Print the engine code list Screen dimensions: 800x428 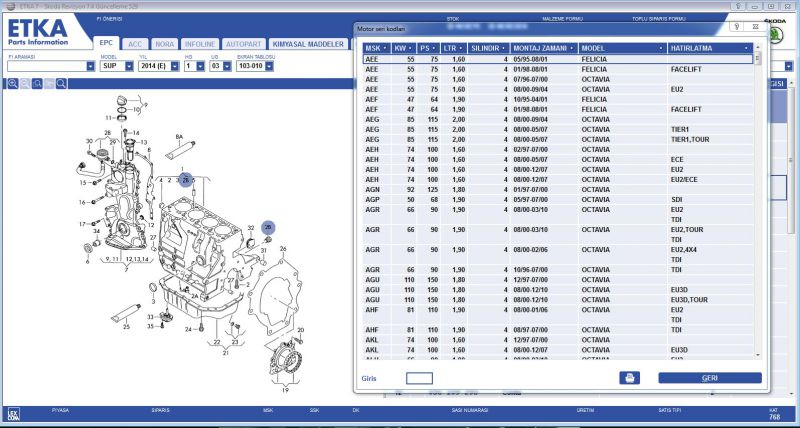pos(630,378)
